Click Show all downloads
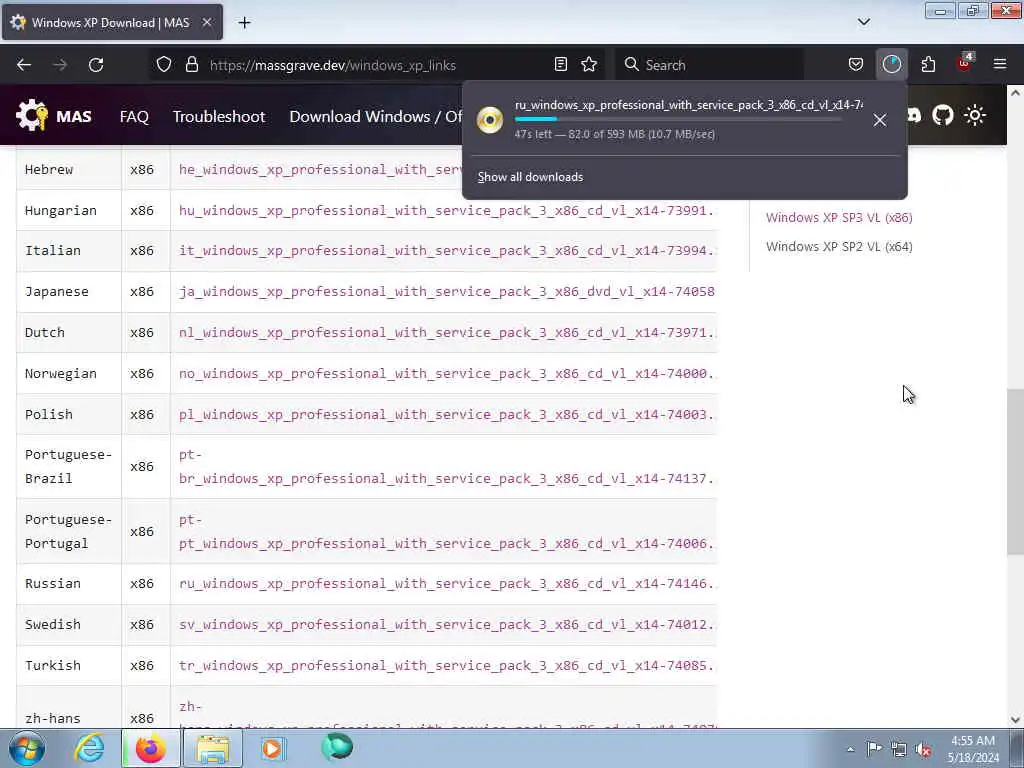 pyautogui.click(x=530, y=177)
